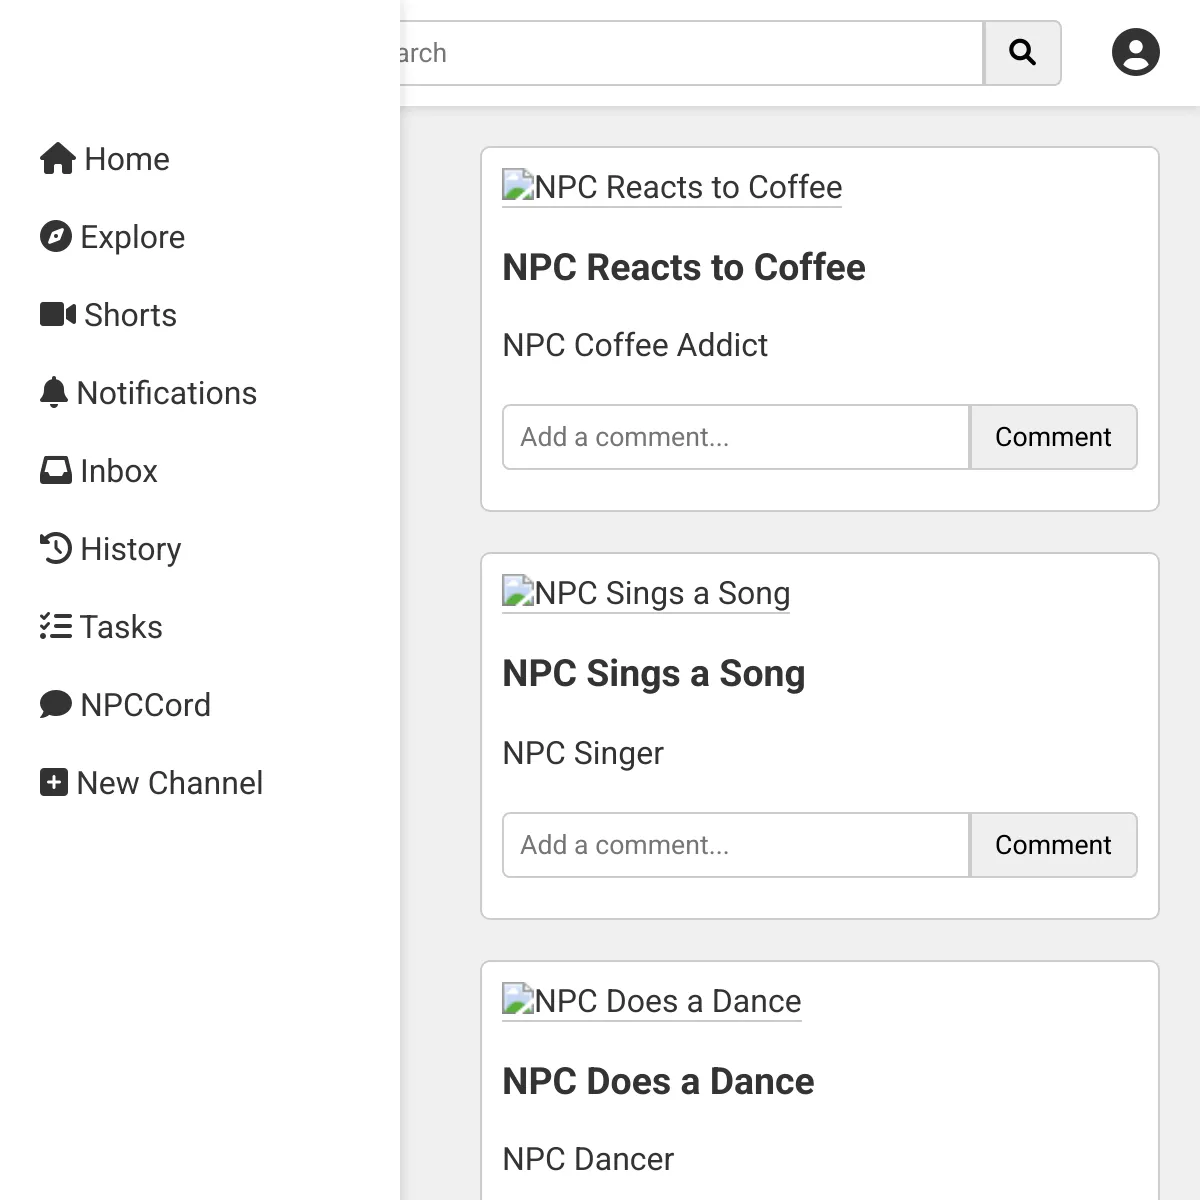Image resolution: width=1200 pixels, height=1200 pixels.
Task: Open NPC Reacts to Coffee thumbnail
Action: click(672, 187)
